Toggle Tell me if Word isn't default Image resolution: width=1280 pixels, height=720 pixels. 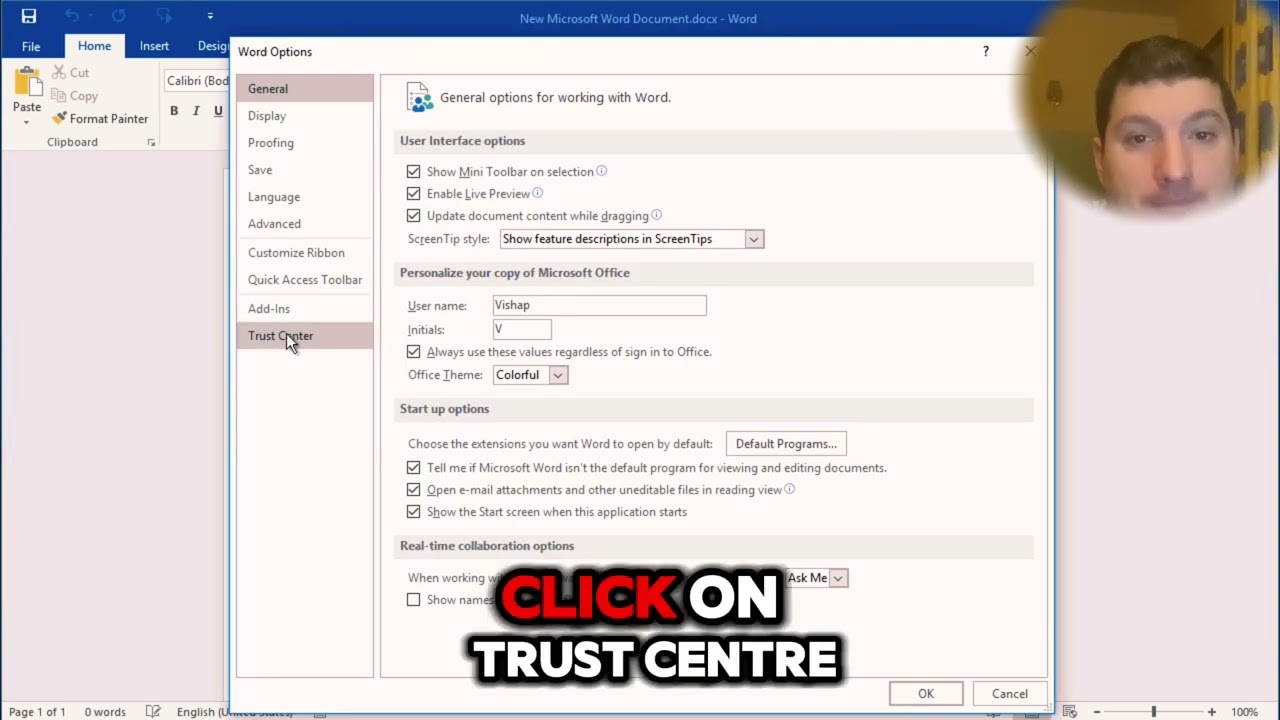413,468
